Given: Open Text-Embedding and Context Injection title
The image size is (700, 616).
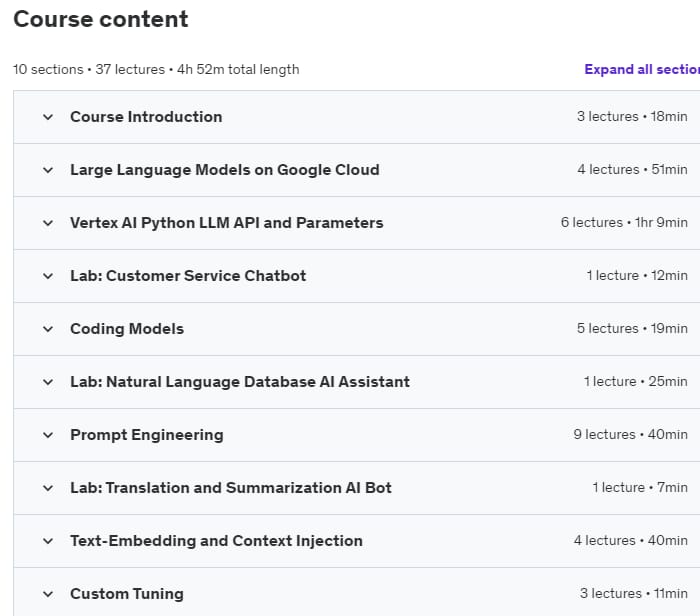Looking at the screenshot, I should [216, 541].
